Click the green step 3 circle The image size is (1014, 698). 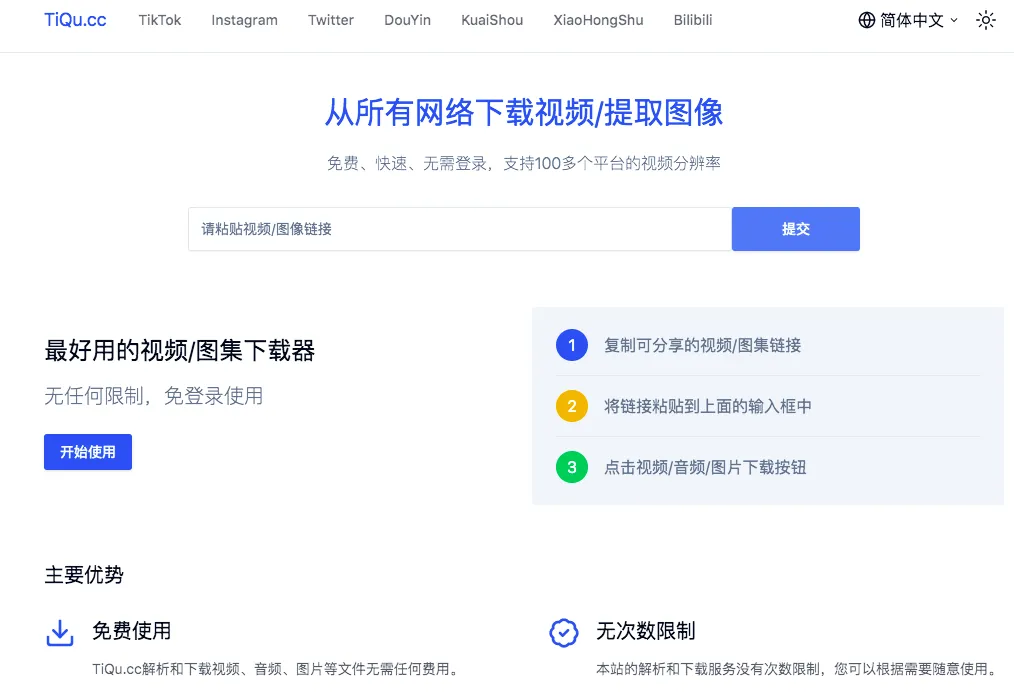[571, 467]
